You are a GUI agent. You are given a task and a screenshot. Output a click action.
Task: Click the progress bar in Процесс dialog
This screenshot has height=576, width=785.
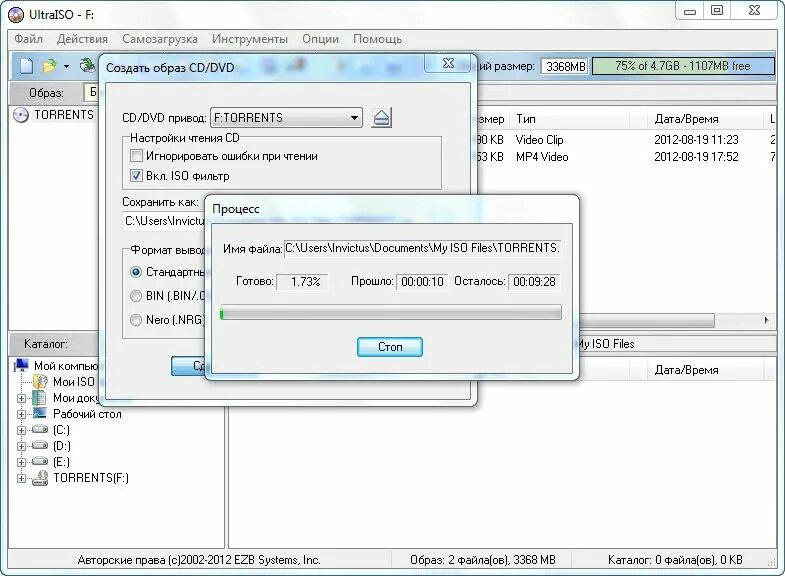[390, 313]
